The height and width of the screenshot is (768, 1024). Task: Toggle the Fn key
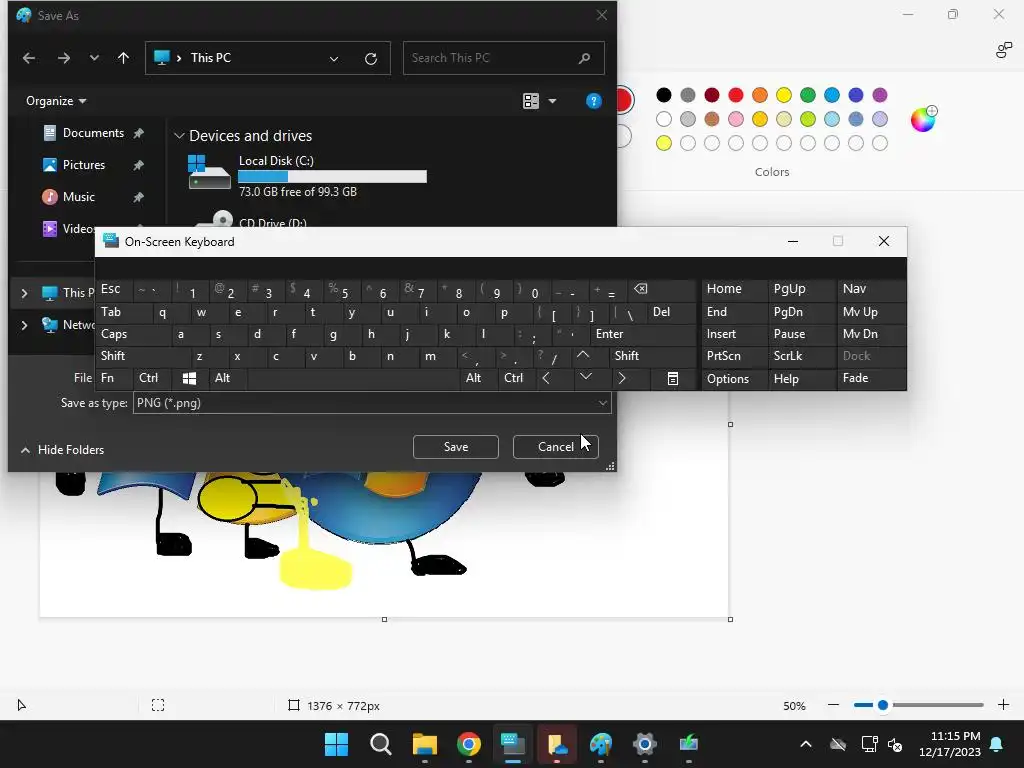(x=114, y=378)
